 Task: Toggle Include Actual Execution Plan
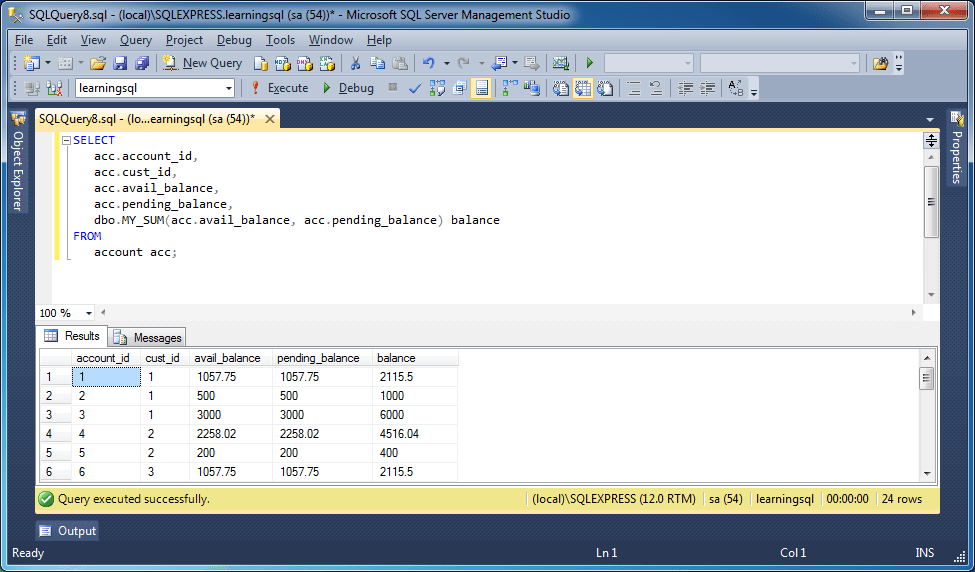coord(510,88)
